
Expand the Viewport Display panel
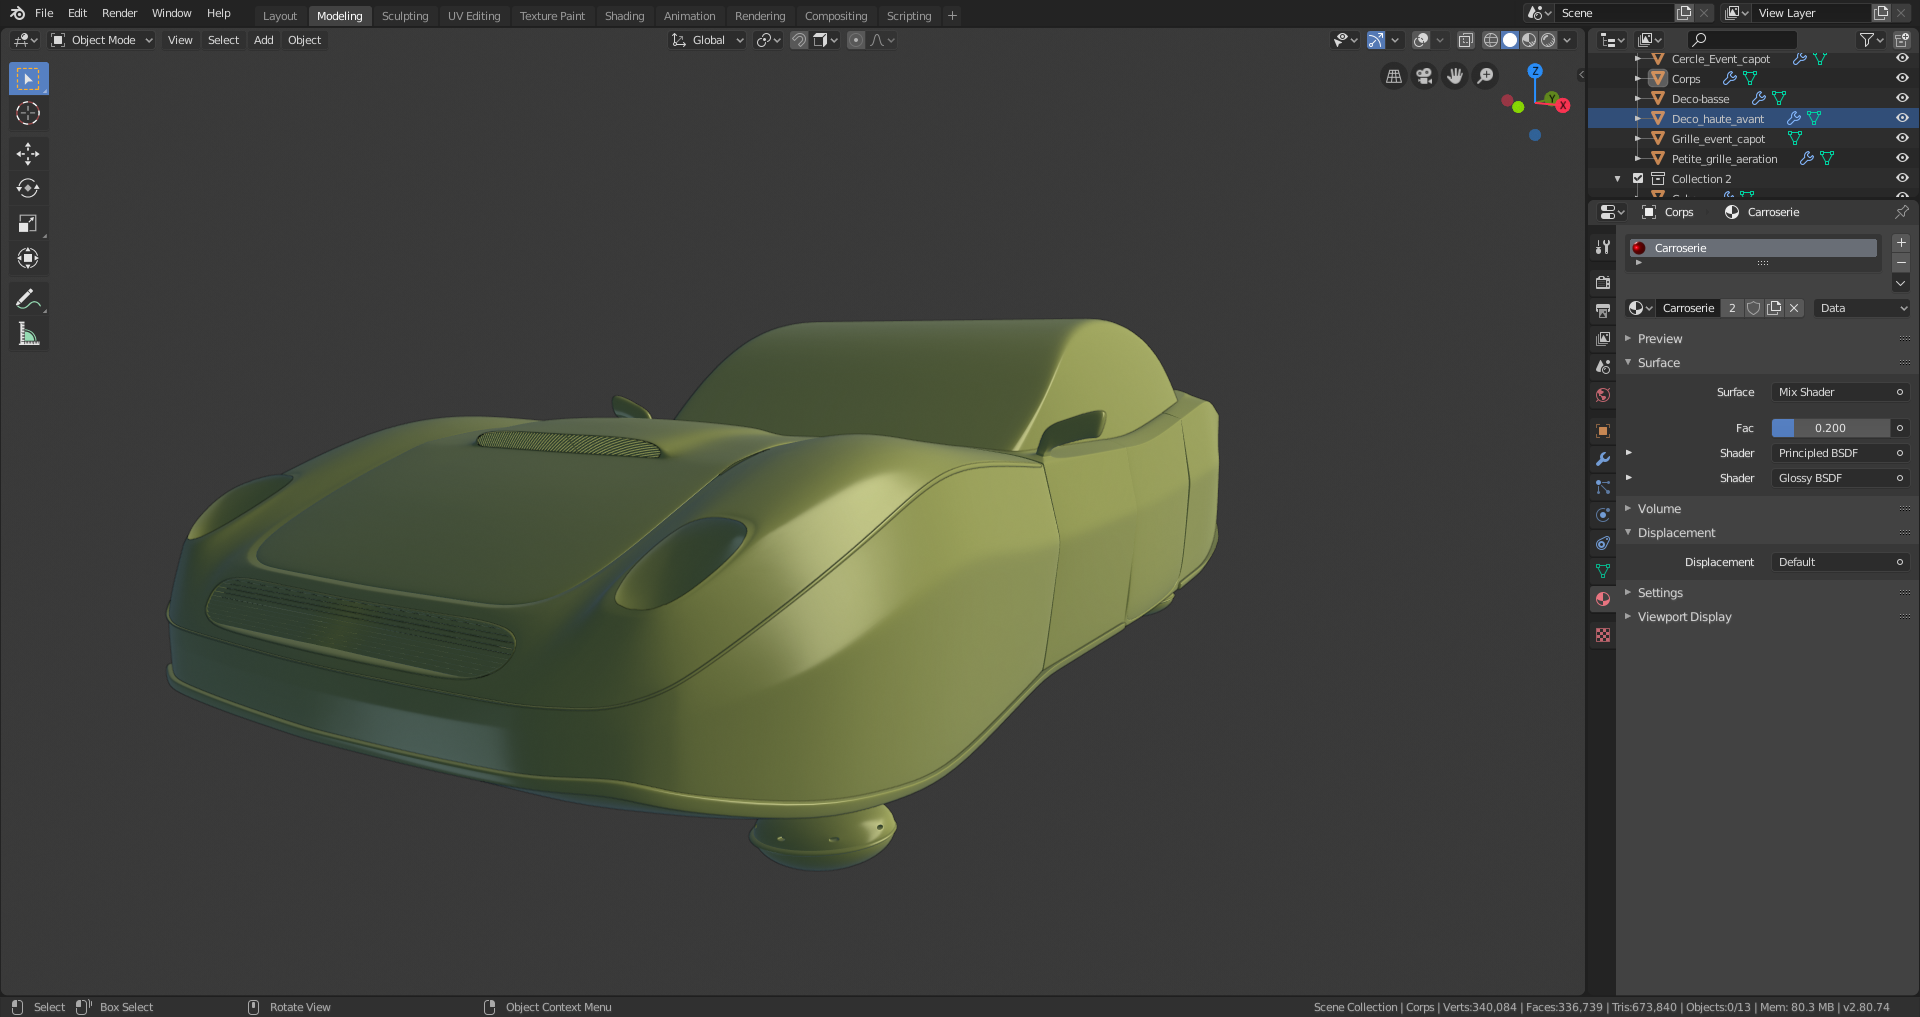click(x=1684, y=617)
